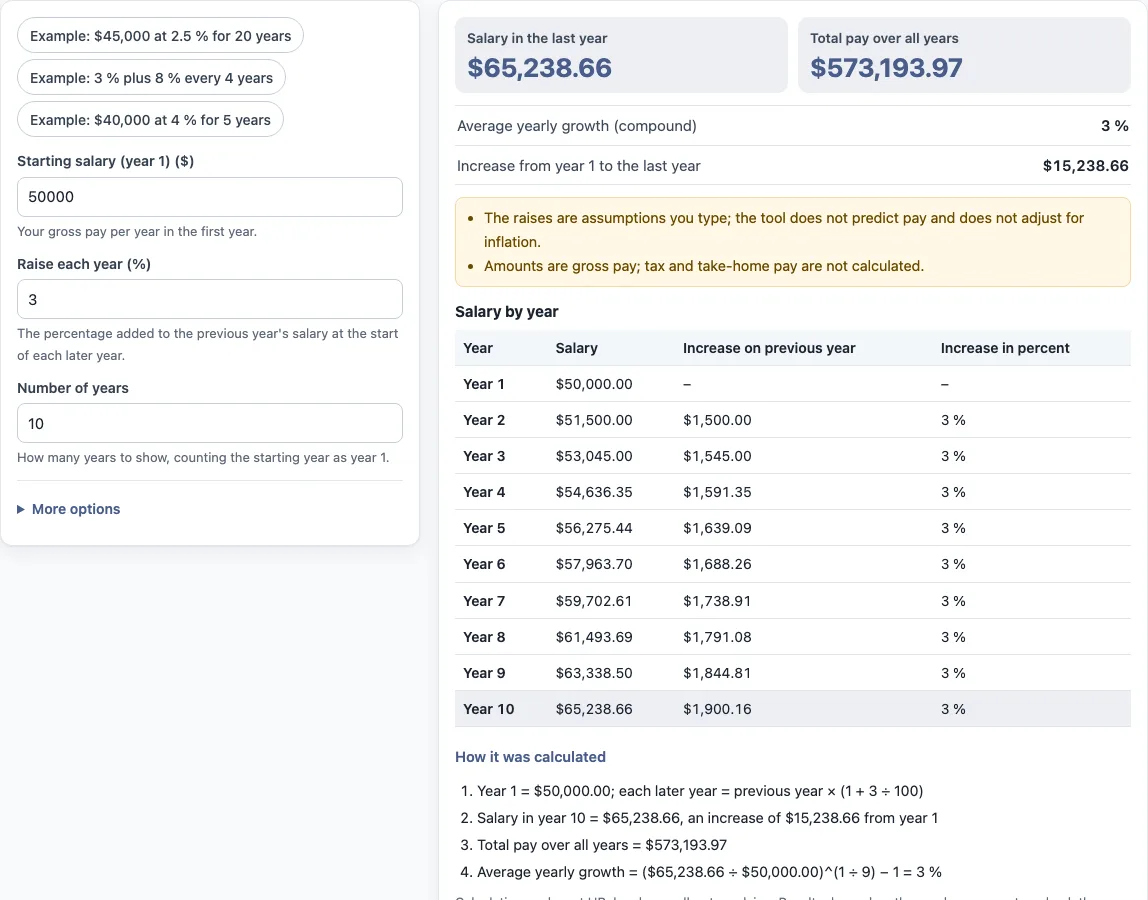Screen dimensions: 1148x900
Task: Select Year 8 salary $61,493.69
Action: [594, 636]
